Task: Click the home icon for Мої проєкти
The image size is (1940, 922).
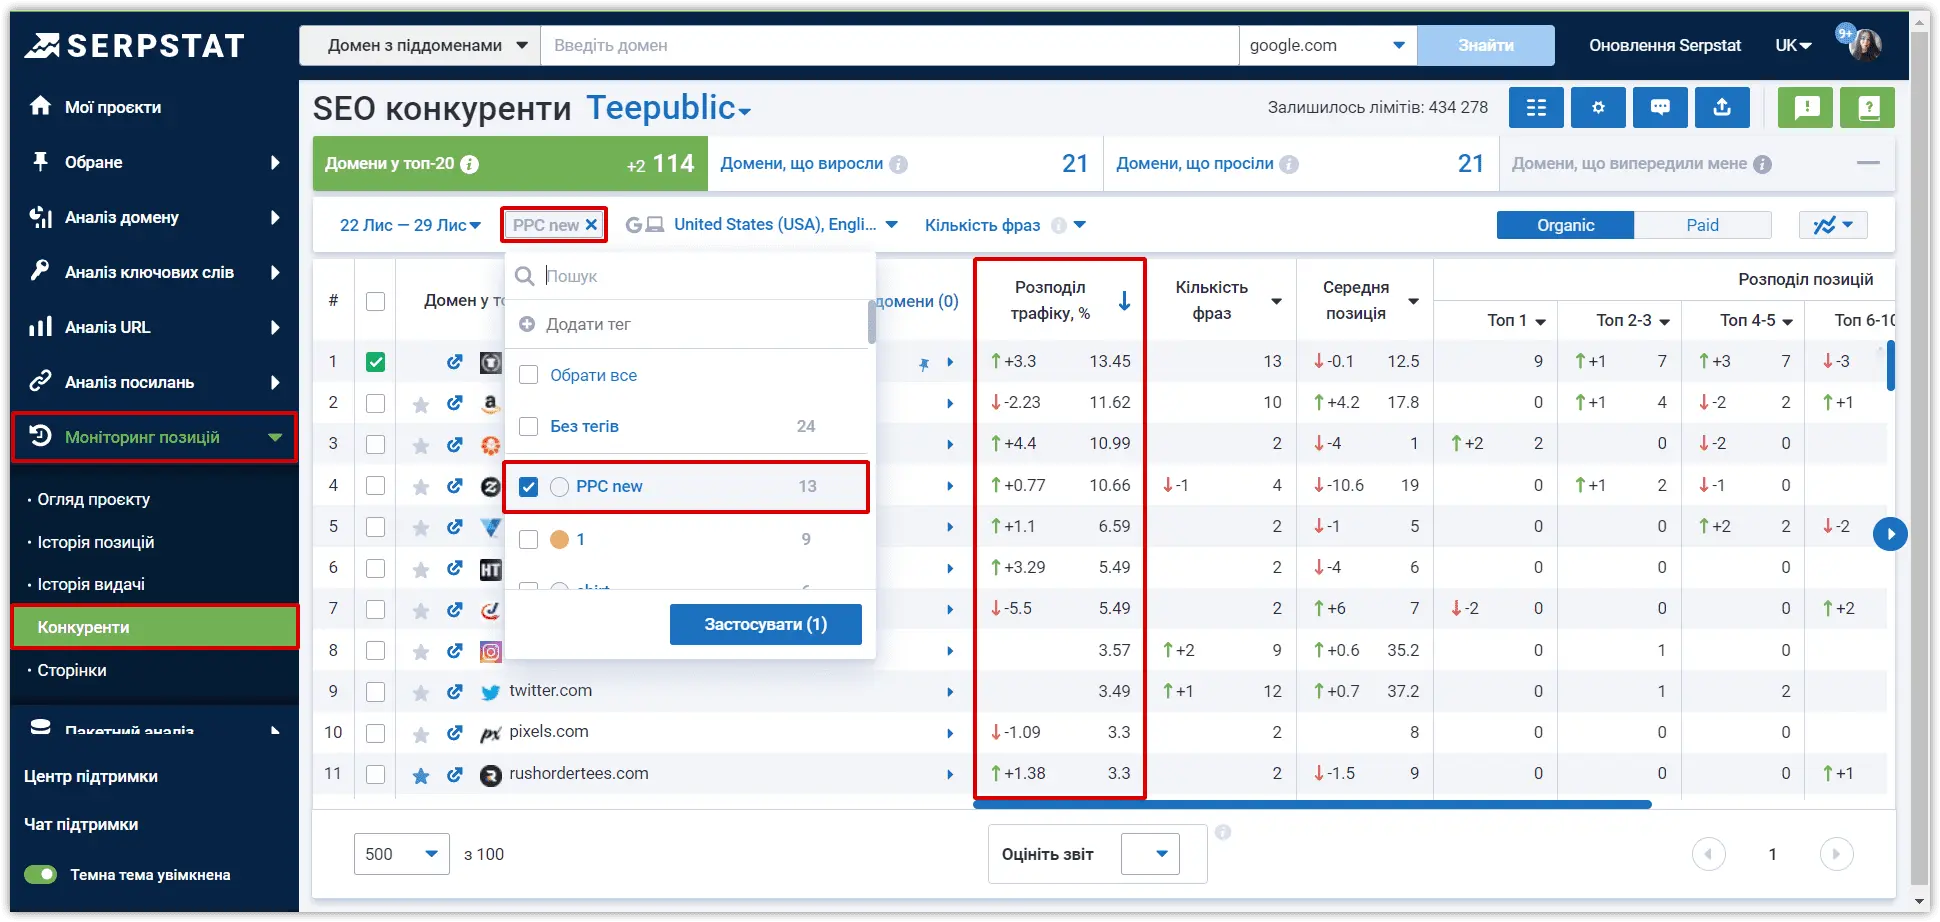Action: coord(40,106)
